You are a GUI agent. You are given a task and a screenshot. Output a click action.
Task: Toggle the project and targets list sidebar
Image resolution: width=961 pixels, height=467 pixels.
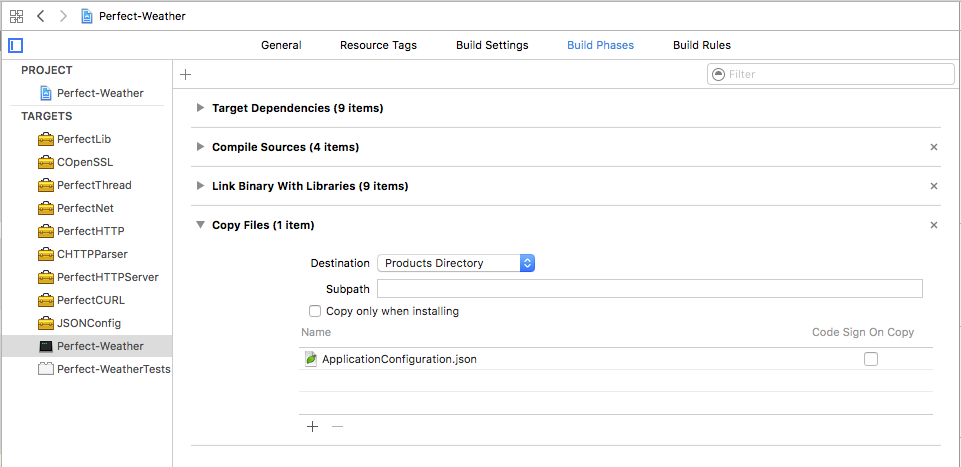[16, 45]
